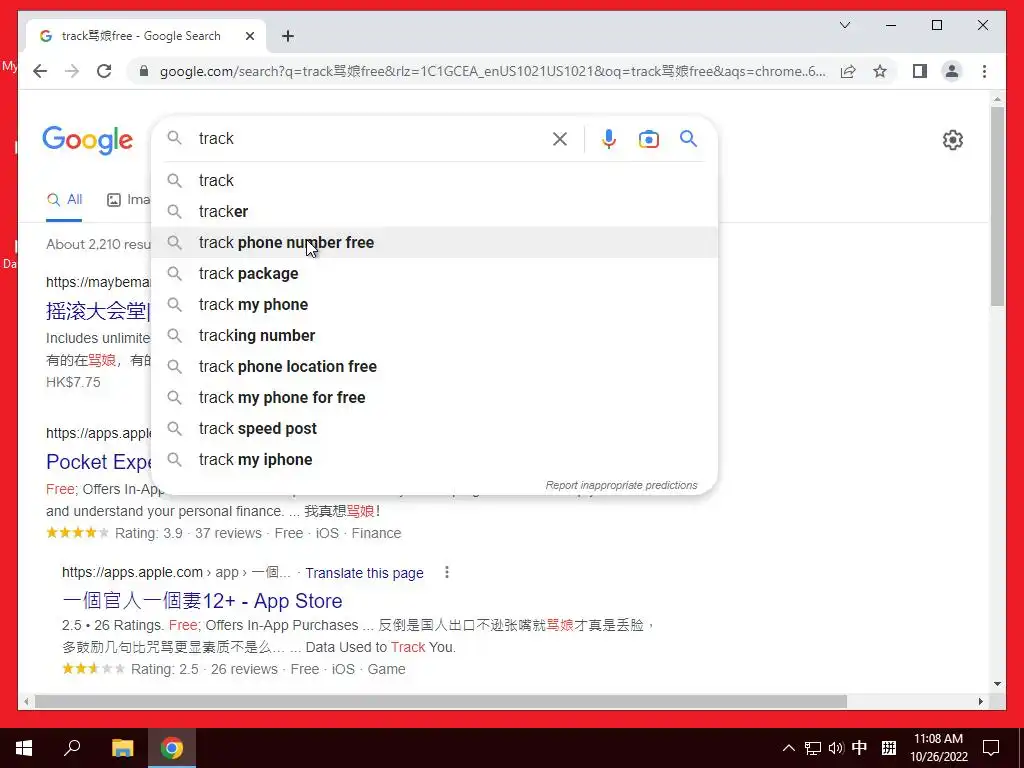Choose 'tracking number' suggestion
1024x768 pixels.
(434, 336)
